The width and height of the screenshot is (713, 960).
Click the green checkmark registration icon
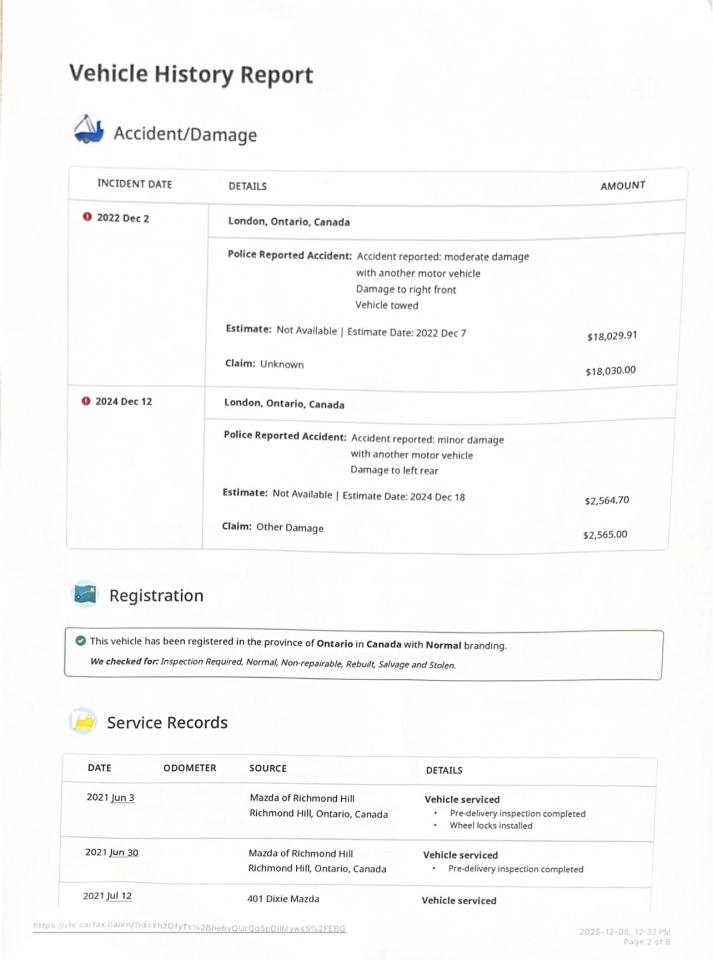point(80,642)
